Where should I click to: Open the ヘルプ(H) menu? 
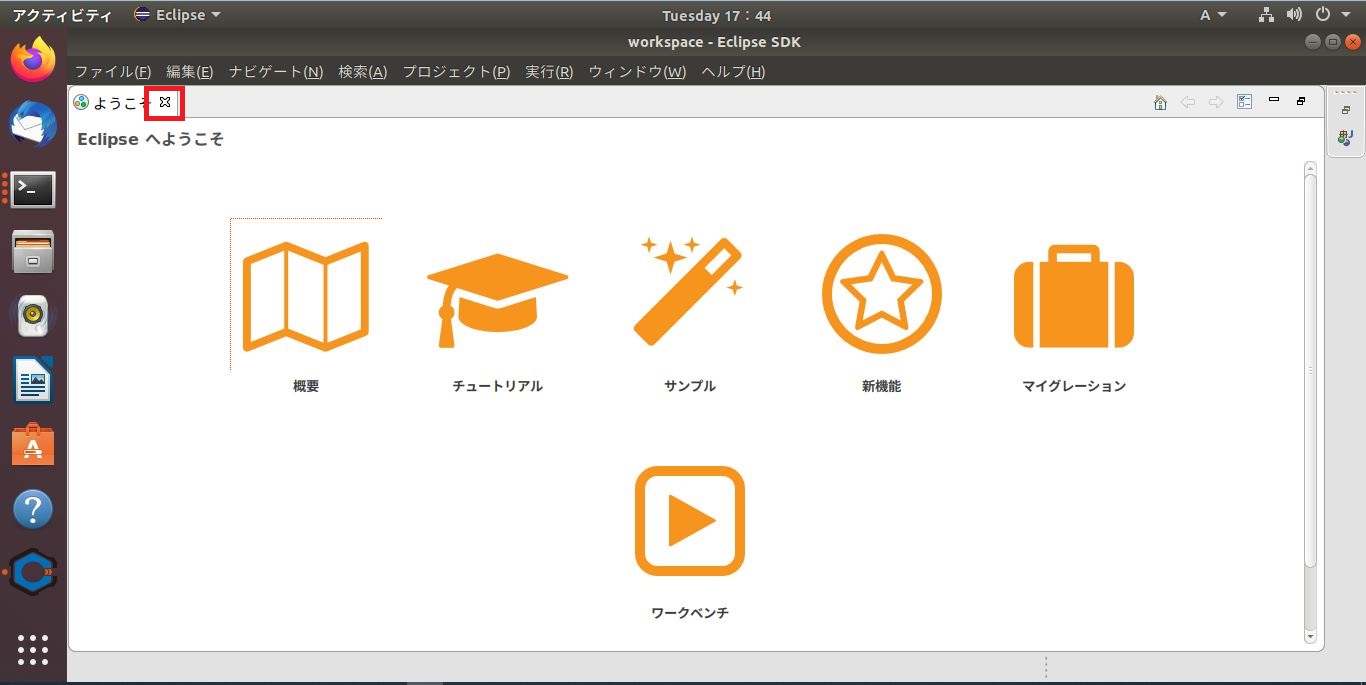[x=733, y=72]
